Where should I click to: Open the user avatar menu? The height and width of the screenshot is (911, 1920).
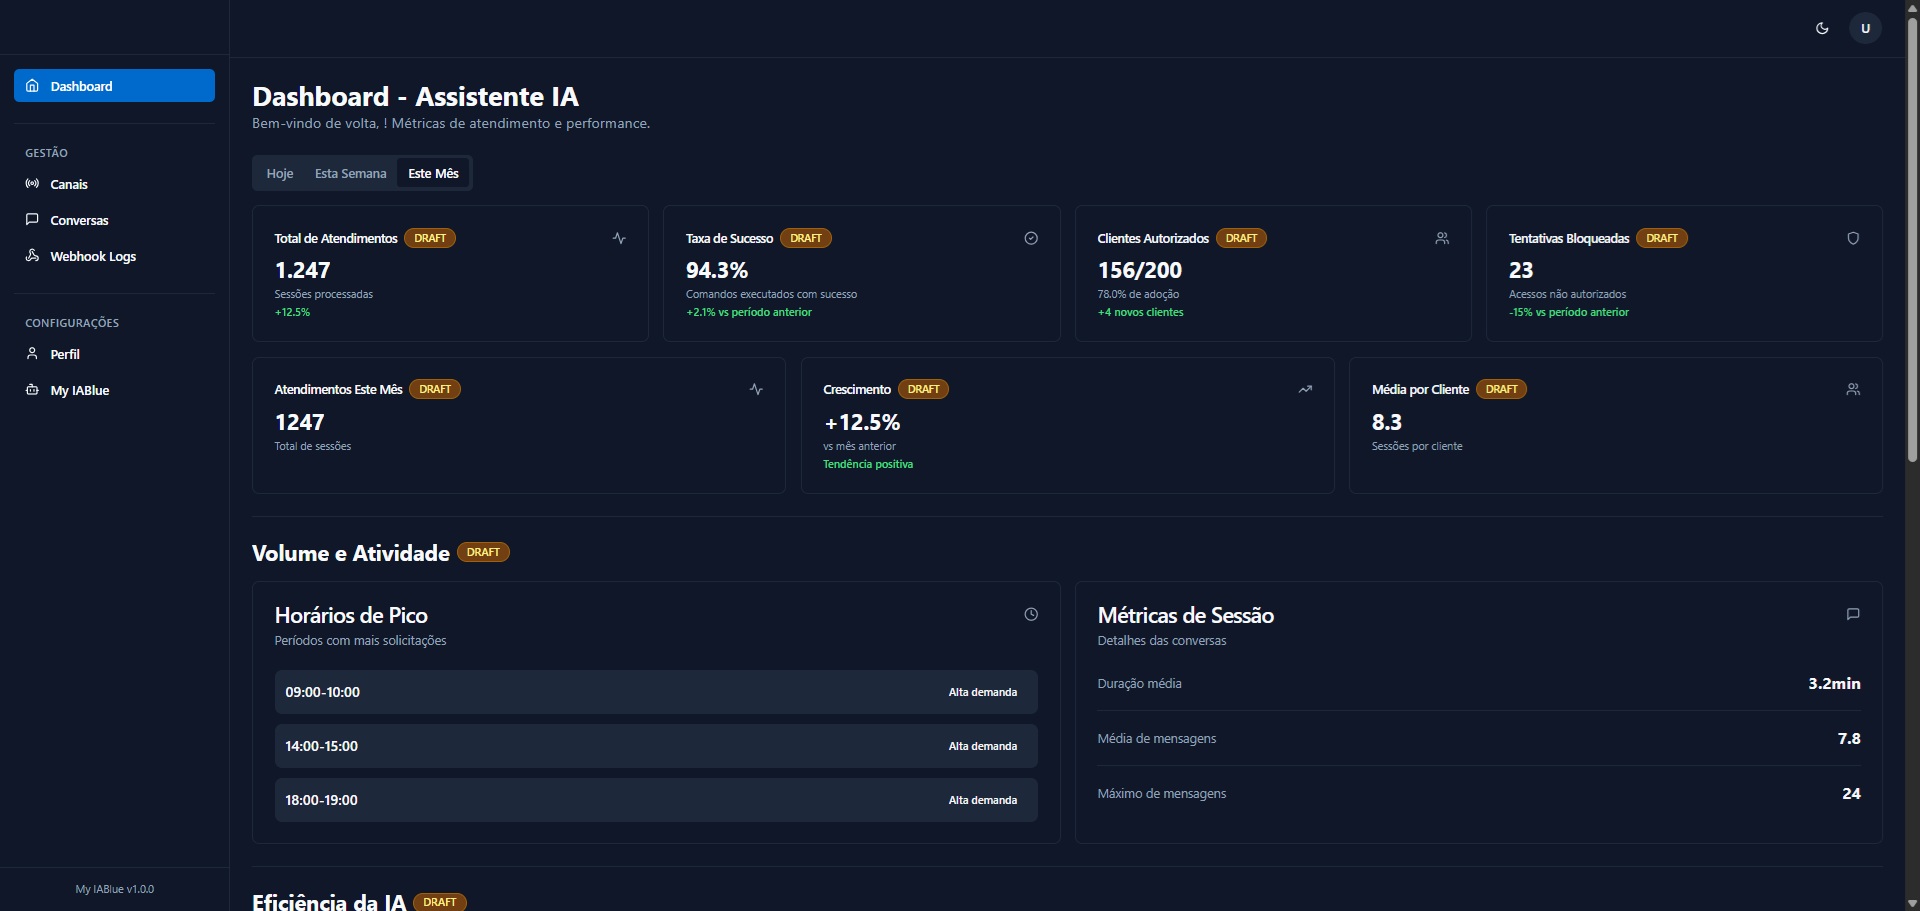point(1865,28)
